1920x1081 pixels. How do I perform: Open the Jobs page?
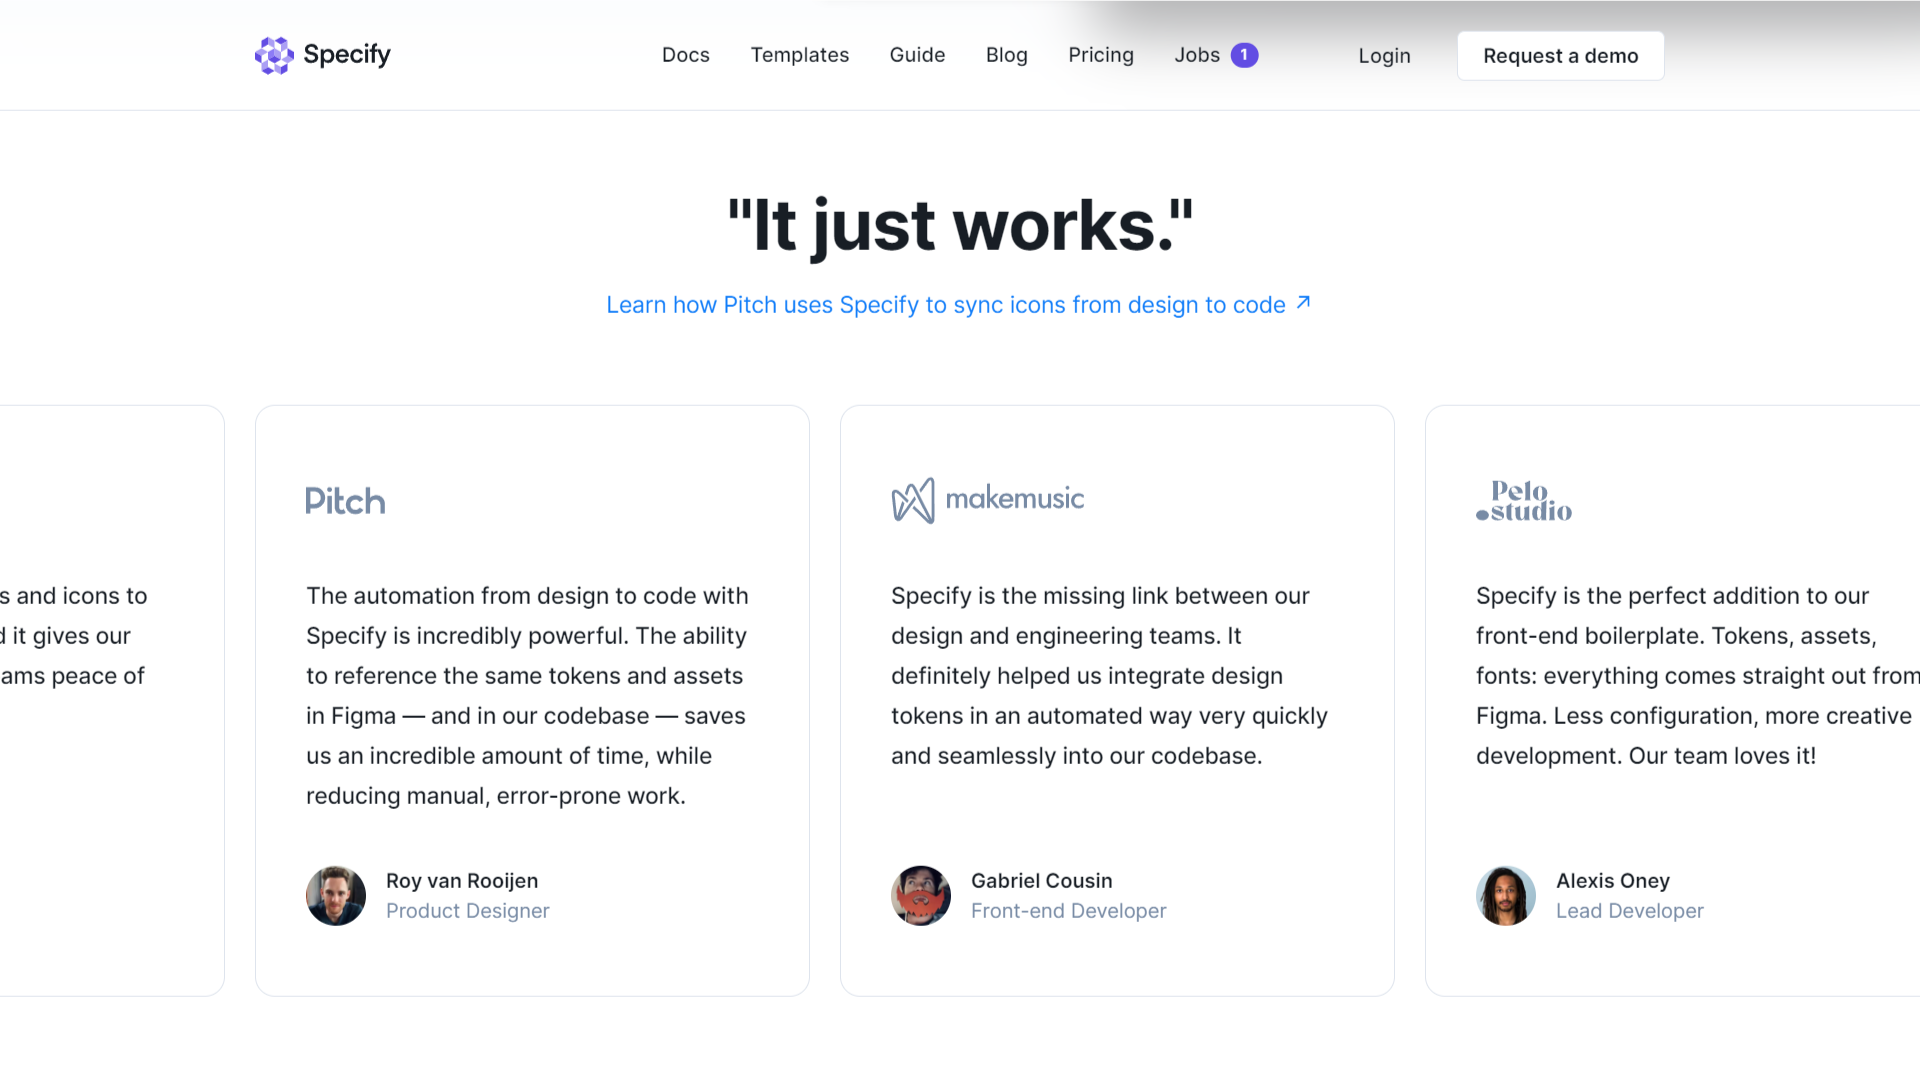1197,55
